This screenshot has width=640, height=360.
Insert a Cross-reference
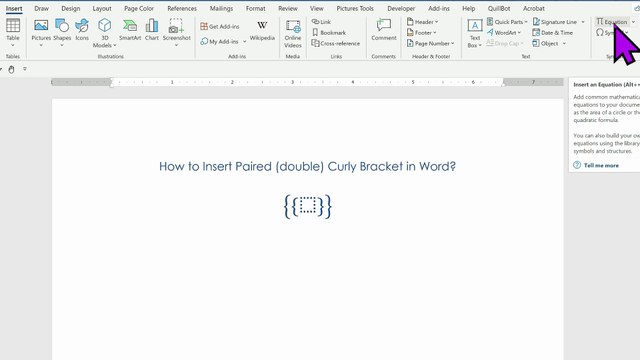[x=336, y=43]
